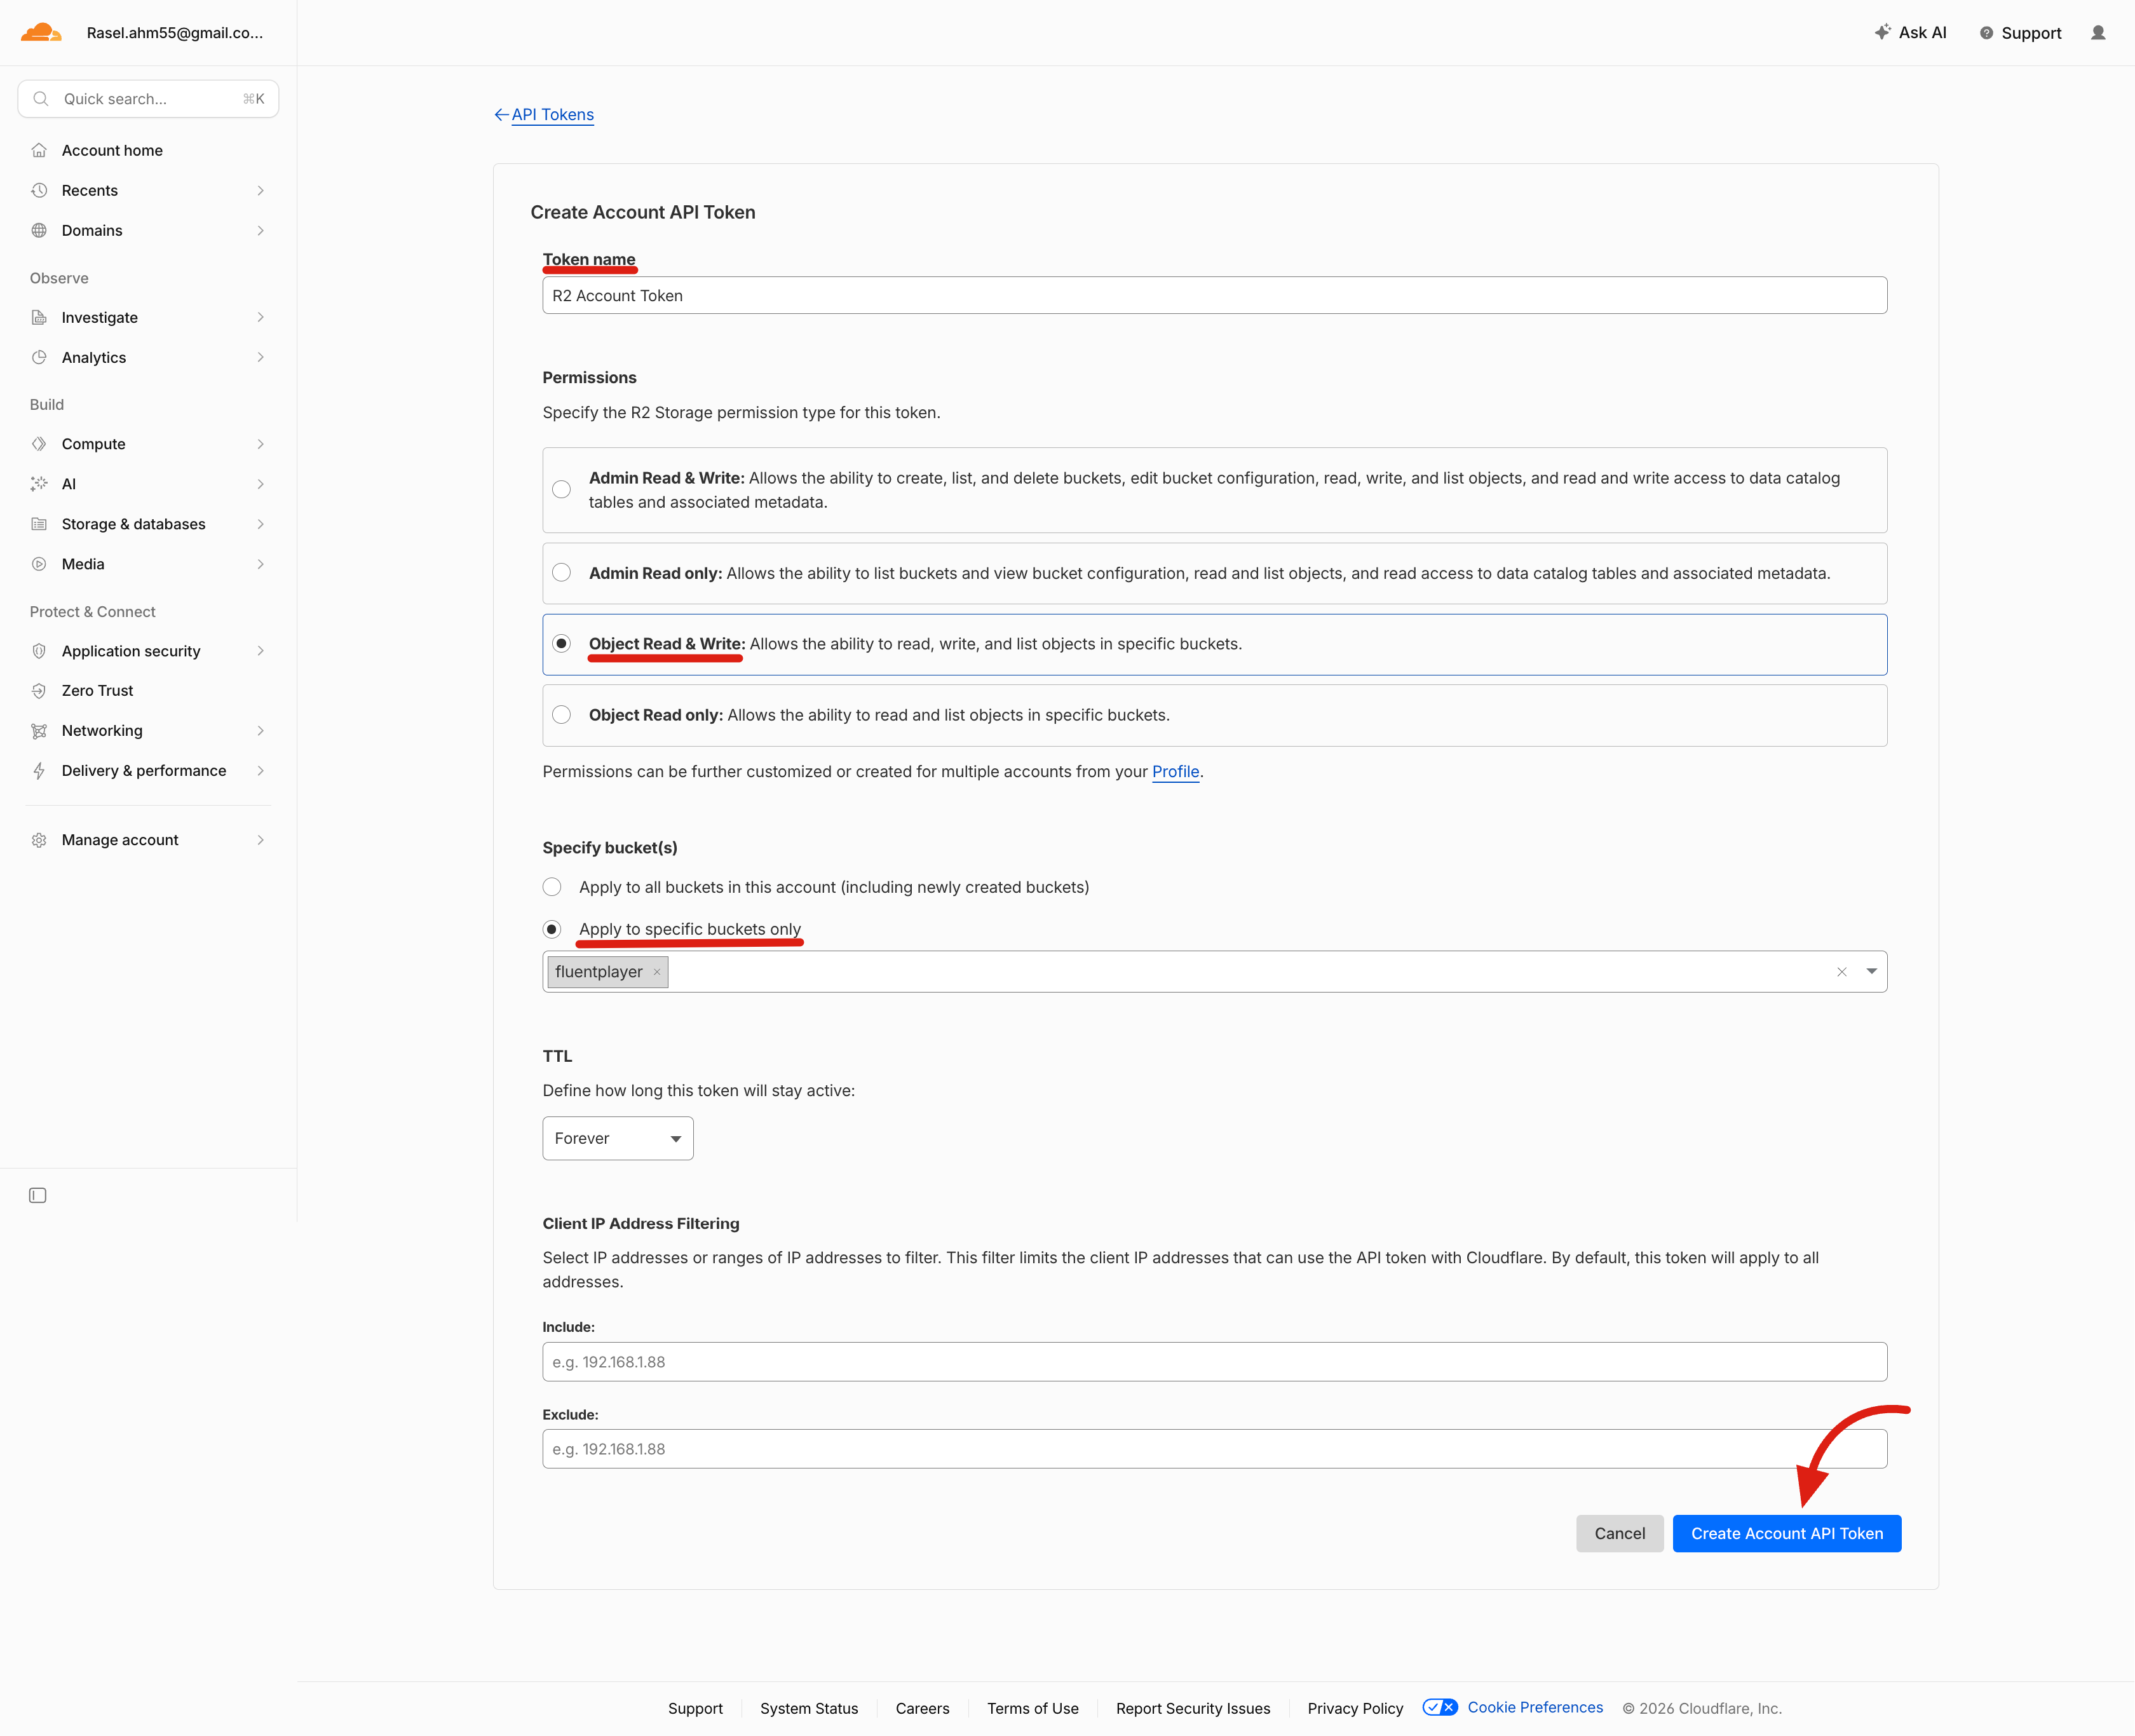
Task: Click the Token name input field
Action: [1214, 295]
